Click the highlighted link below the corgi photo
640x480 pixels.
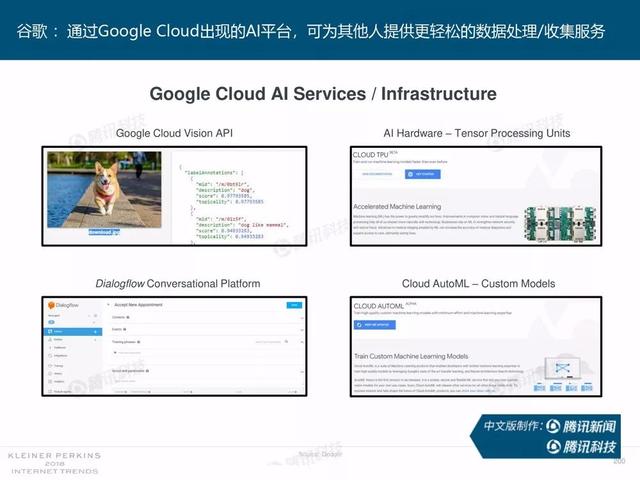(x=104, y=232)
